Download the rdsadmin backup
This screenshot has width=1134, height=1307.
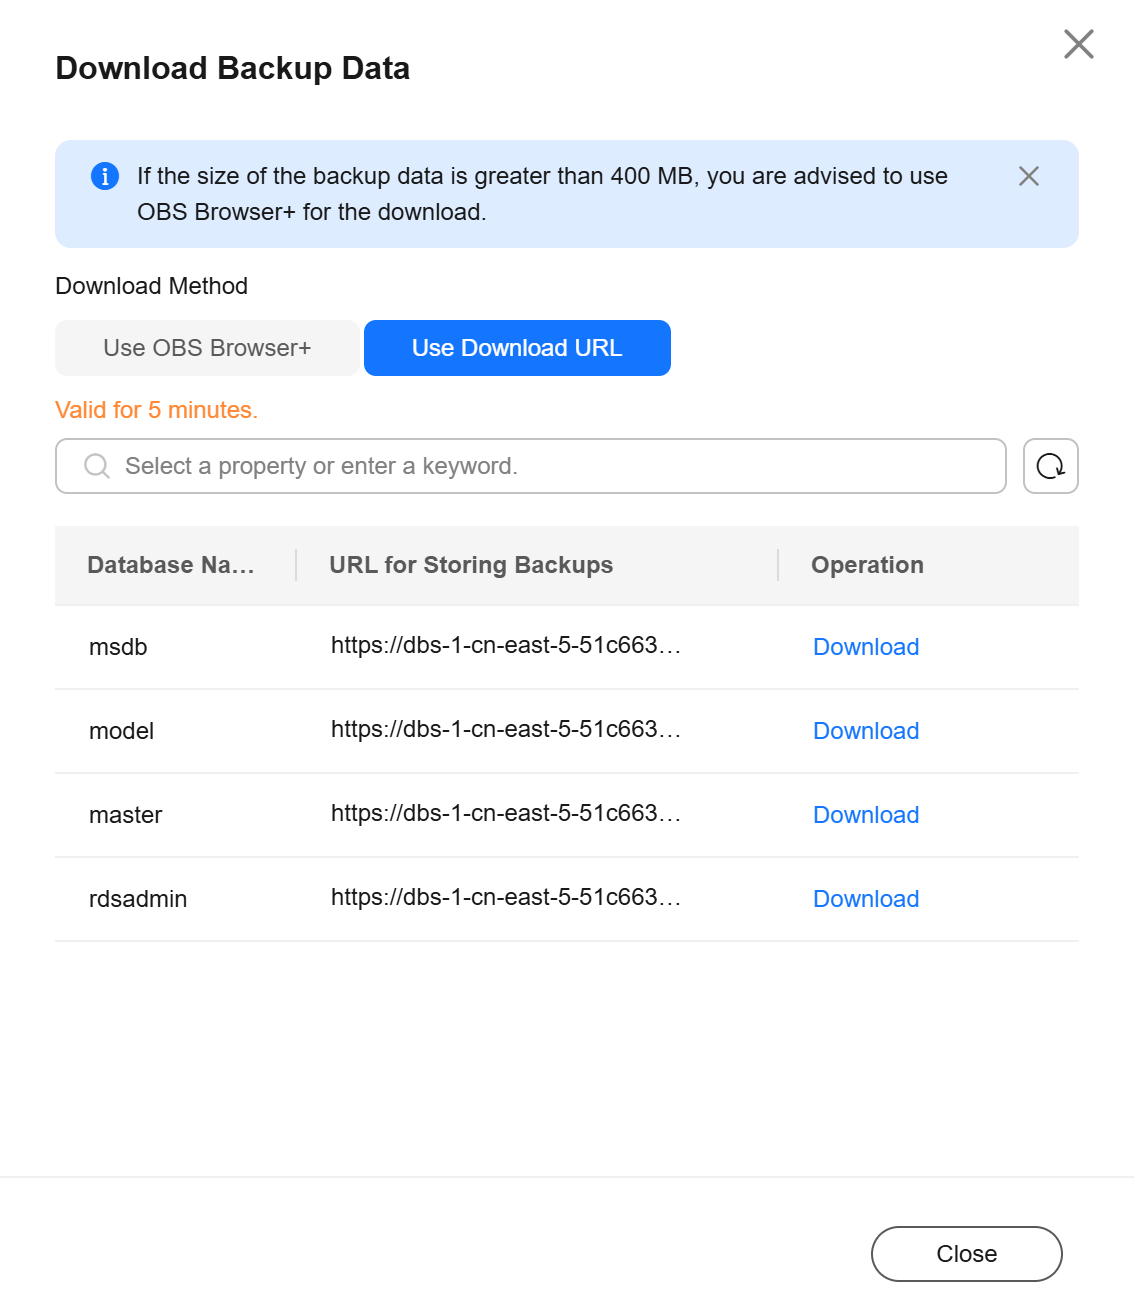[x=866, y=899]
